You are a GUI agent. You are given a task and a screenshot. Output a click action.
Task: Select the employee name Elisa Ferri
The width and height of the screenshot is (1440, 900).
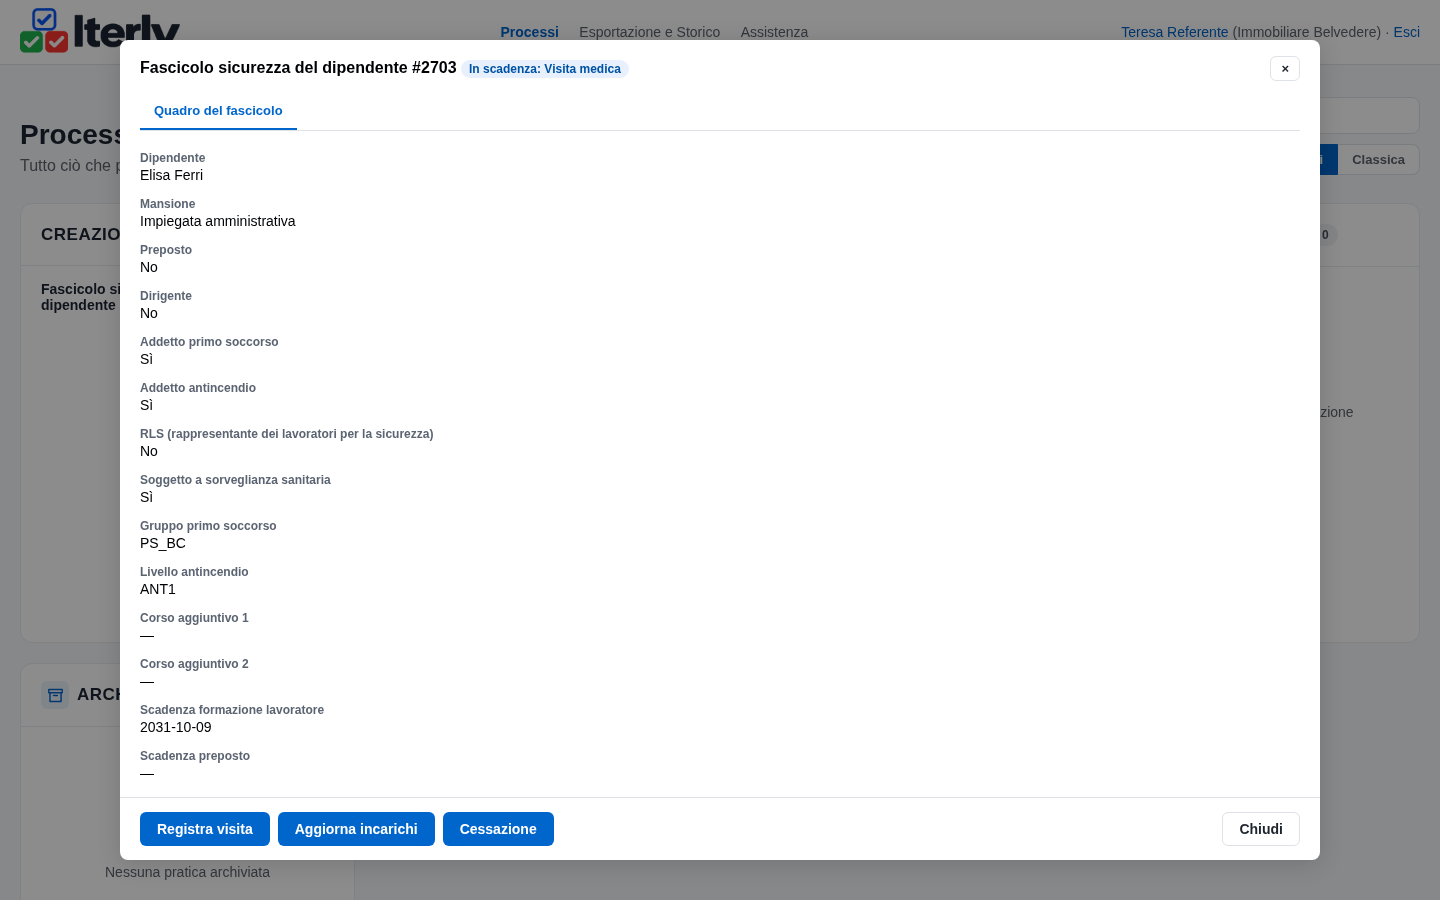(x=171, y=175)
